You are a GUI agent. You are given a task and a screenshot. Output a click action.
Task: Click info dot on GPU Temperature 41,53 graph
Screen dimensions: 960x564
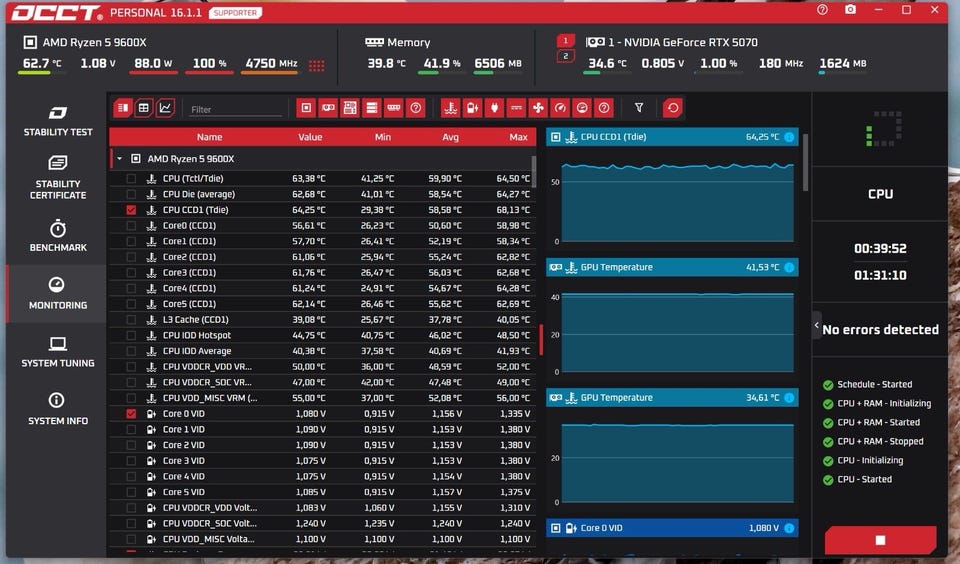click(789, 268)
